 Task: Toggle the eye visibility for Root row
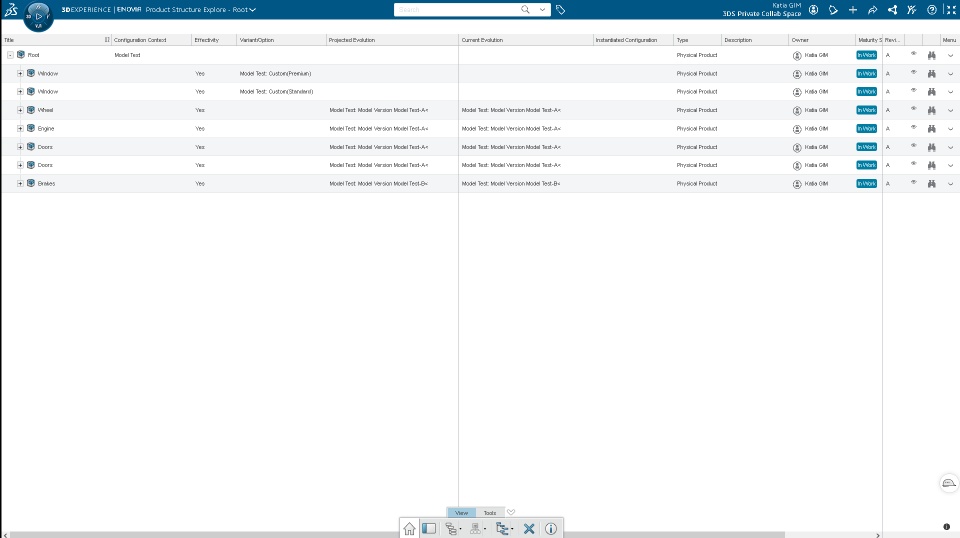913,54
